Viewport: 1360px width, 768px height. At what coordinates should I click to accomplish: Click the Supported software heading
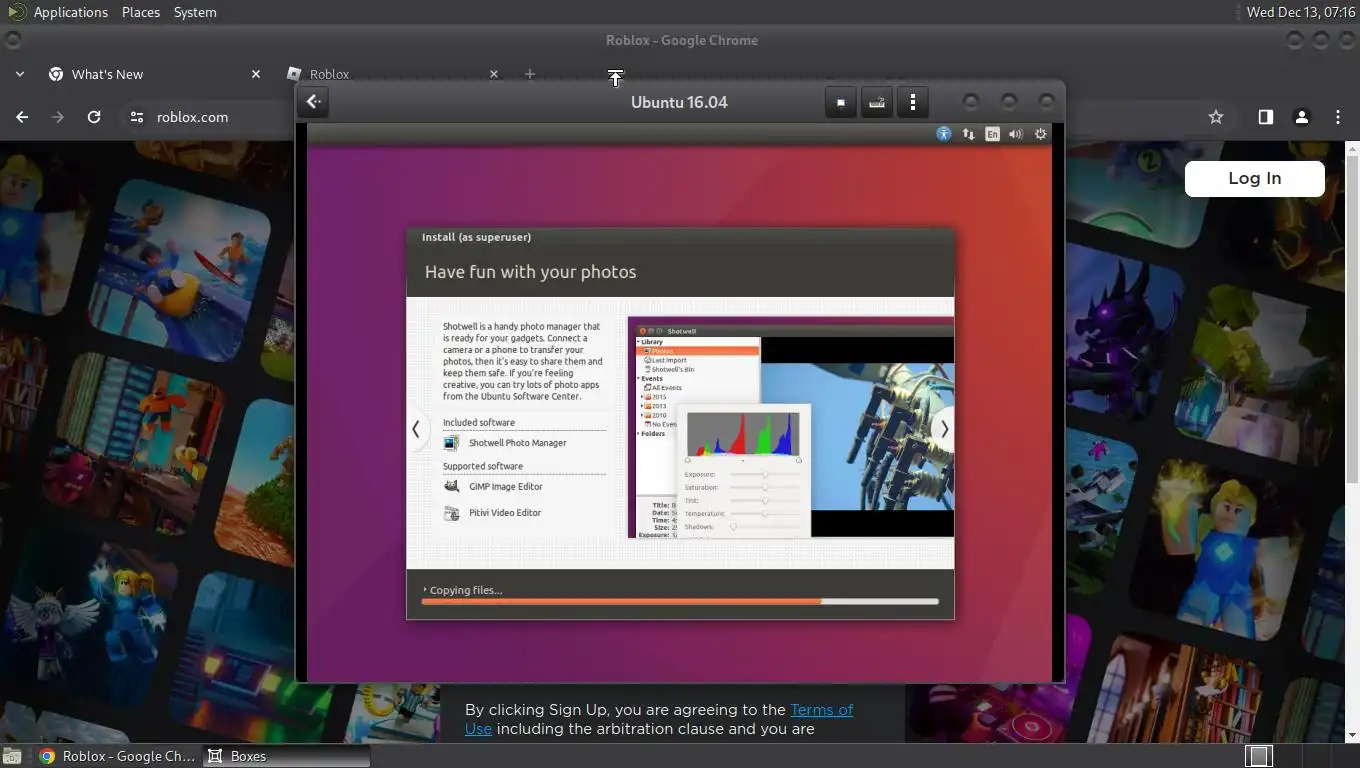pos(483,467)
